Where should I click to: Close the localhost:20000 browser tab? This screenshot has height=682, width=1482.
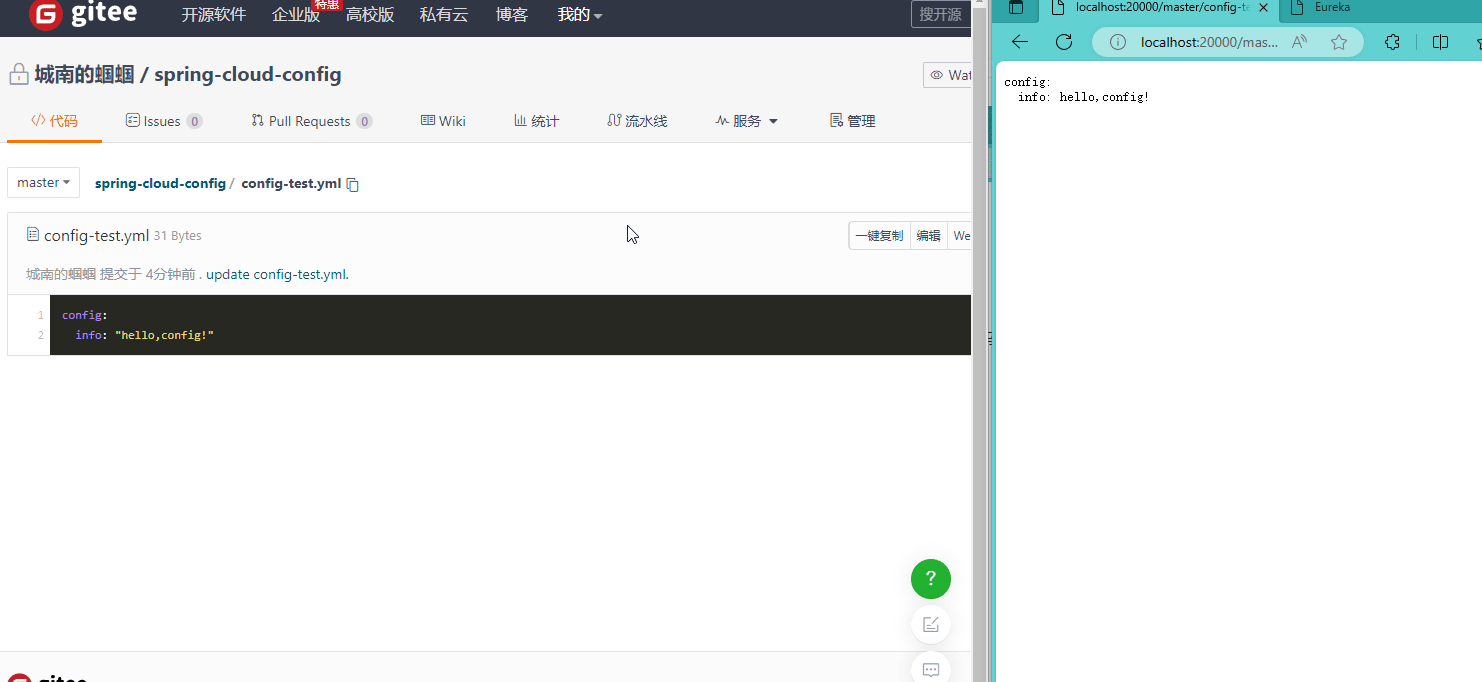[1264, 8]
